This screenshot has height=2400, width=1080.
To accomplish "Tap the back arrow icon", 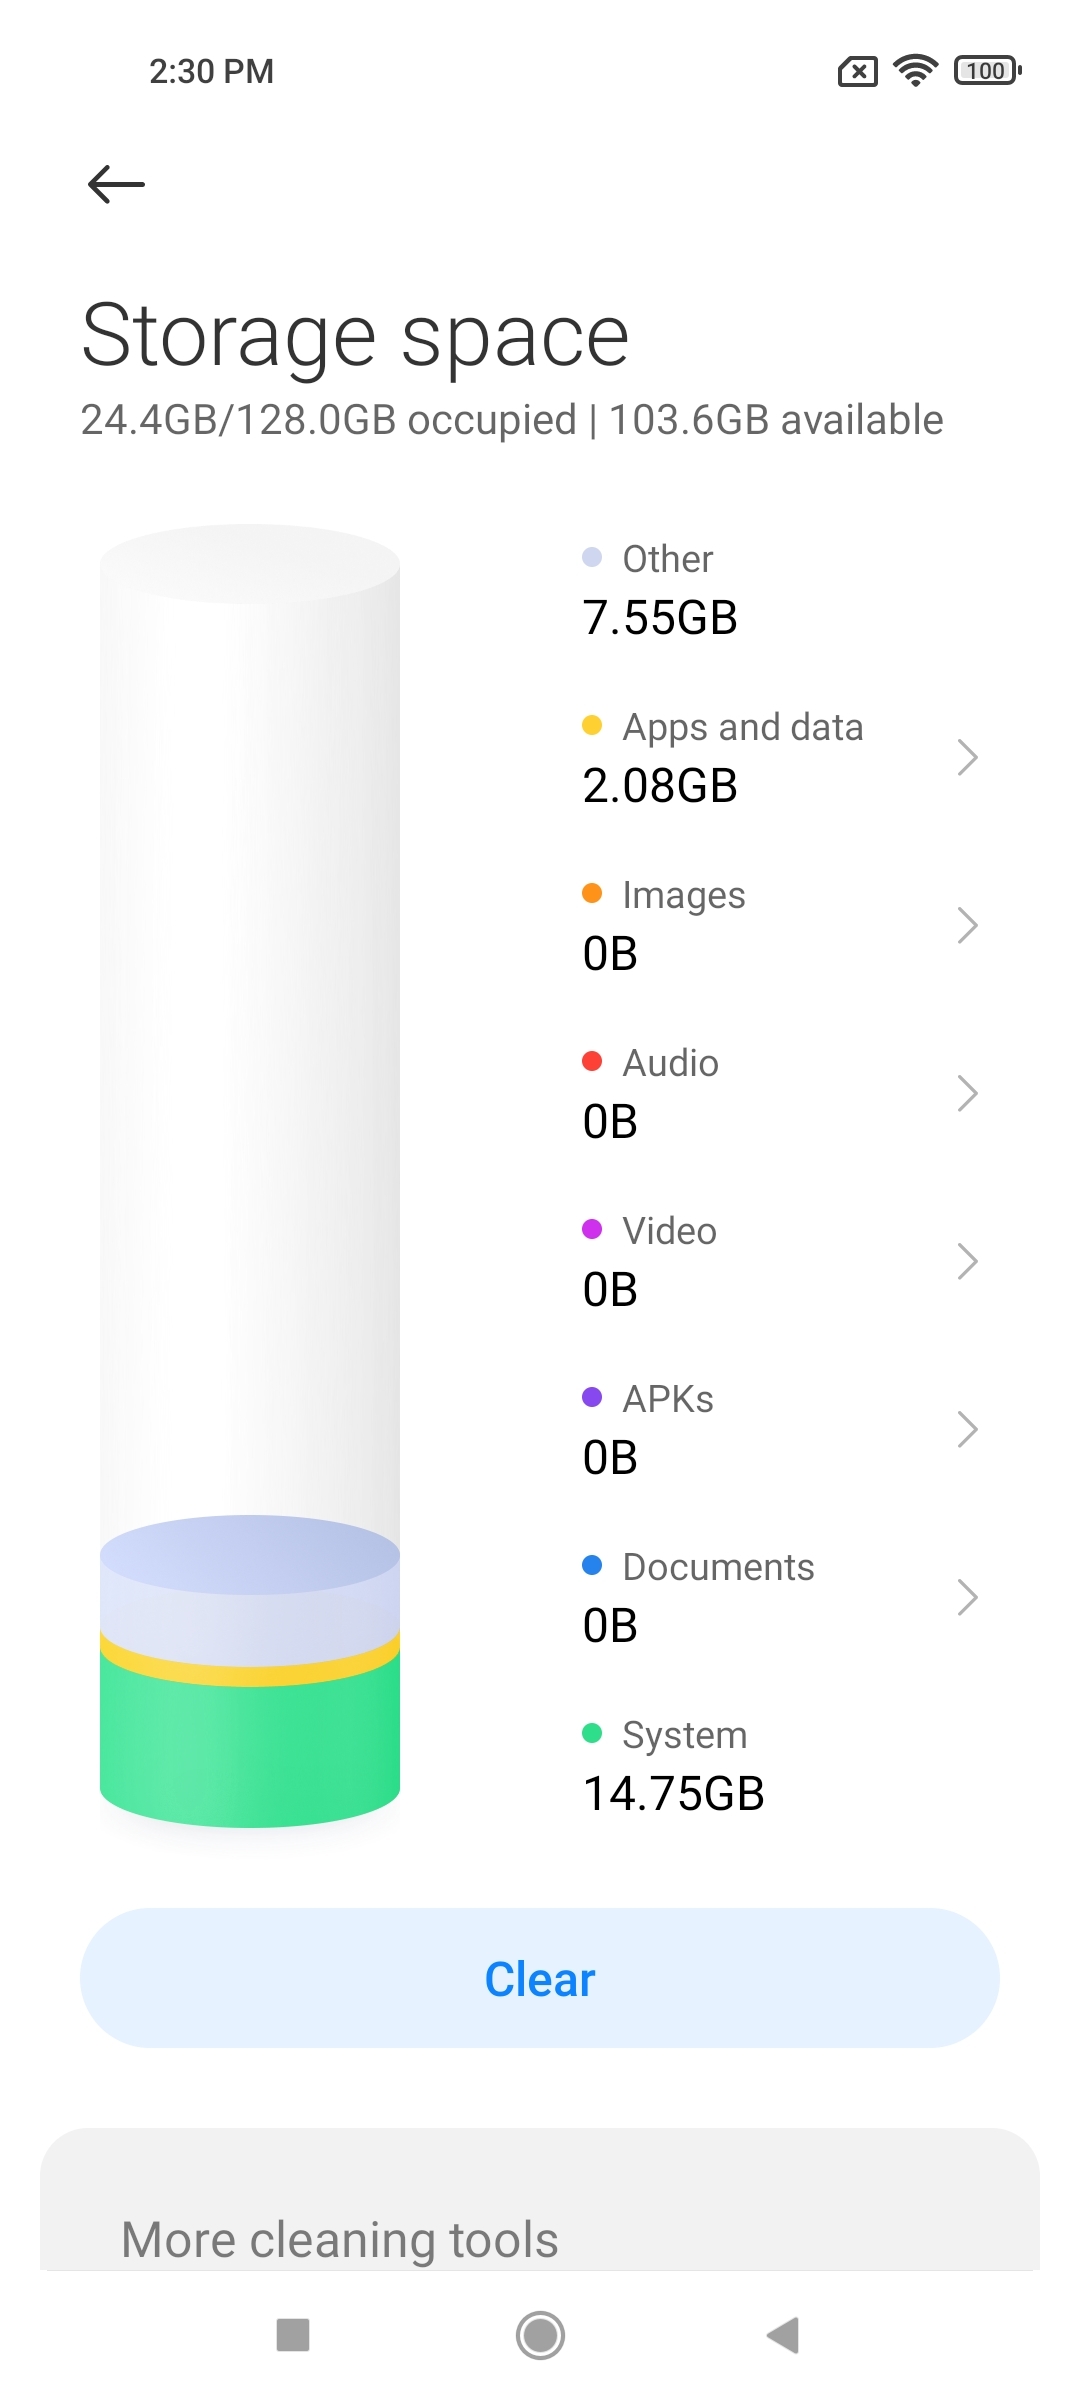I will 116,184.
